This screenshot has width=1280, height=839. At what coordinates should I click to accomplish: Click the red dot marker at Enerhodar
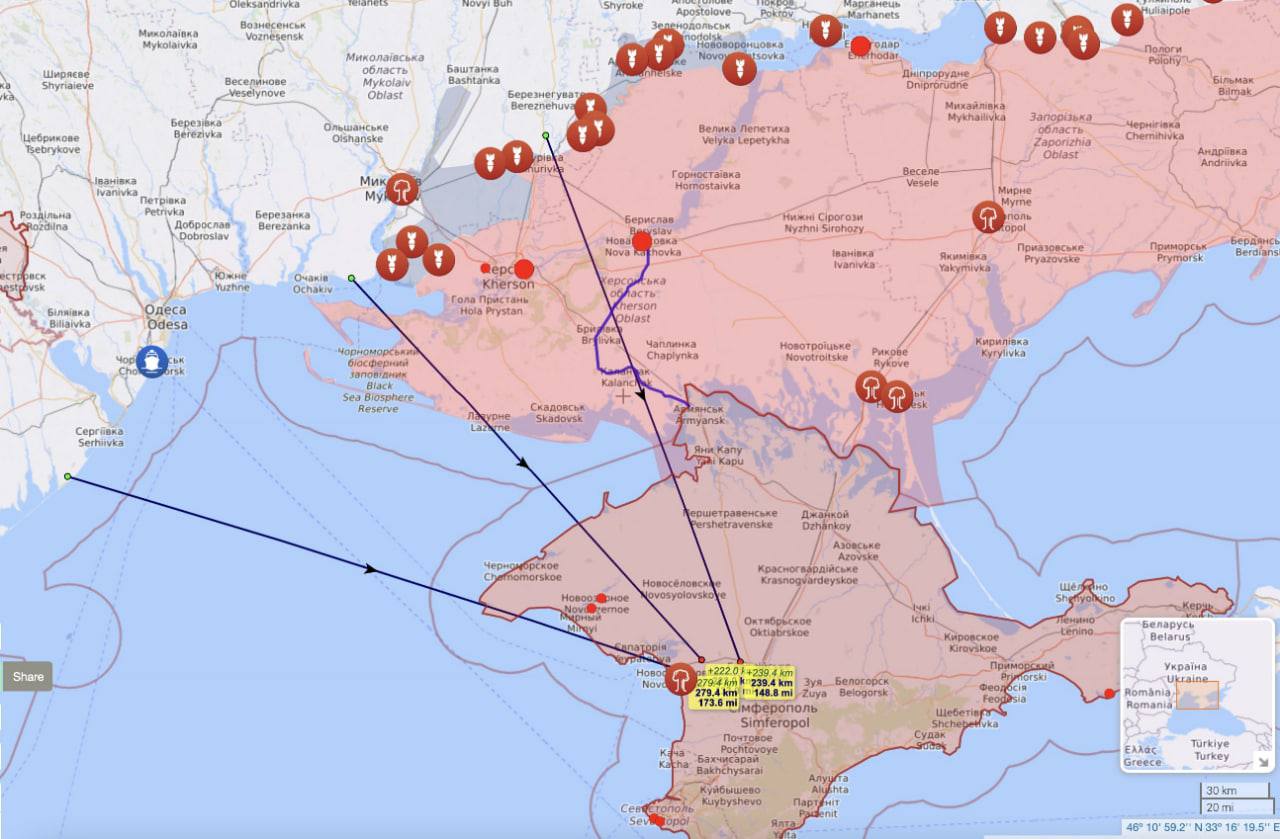pos(860,46)
